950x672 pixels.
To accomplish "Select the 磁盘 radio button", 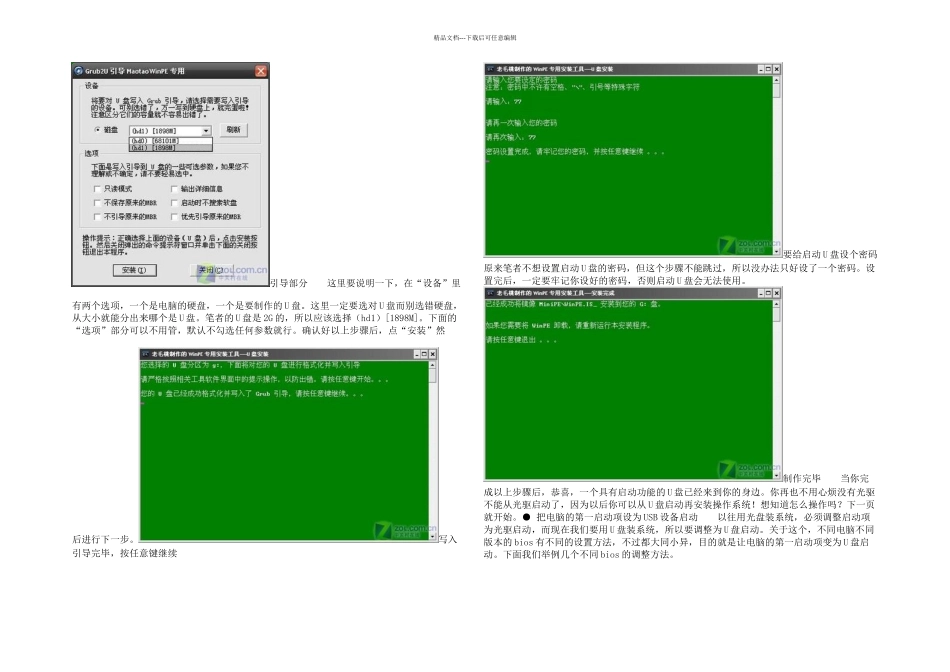I will pyautogui.click(x=97, y=130).
